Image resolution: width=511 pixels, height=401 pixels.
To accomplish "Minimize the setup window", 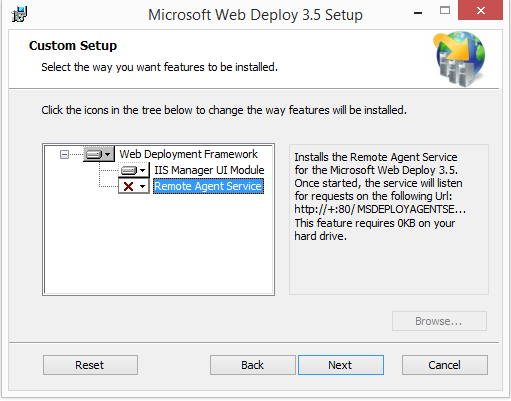I will click(x=418, y=12).
